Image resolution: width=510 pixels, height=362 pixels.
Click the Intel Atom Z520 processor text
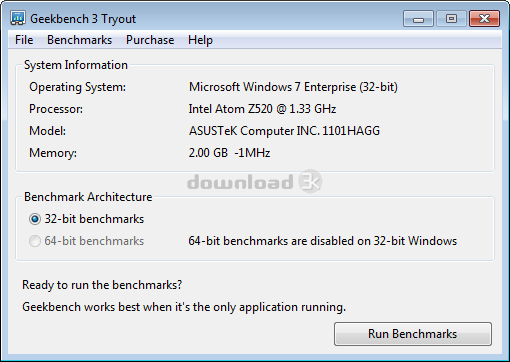point(262,109)
